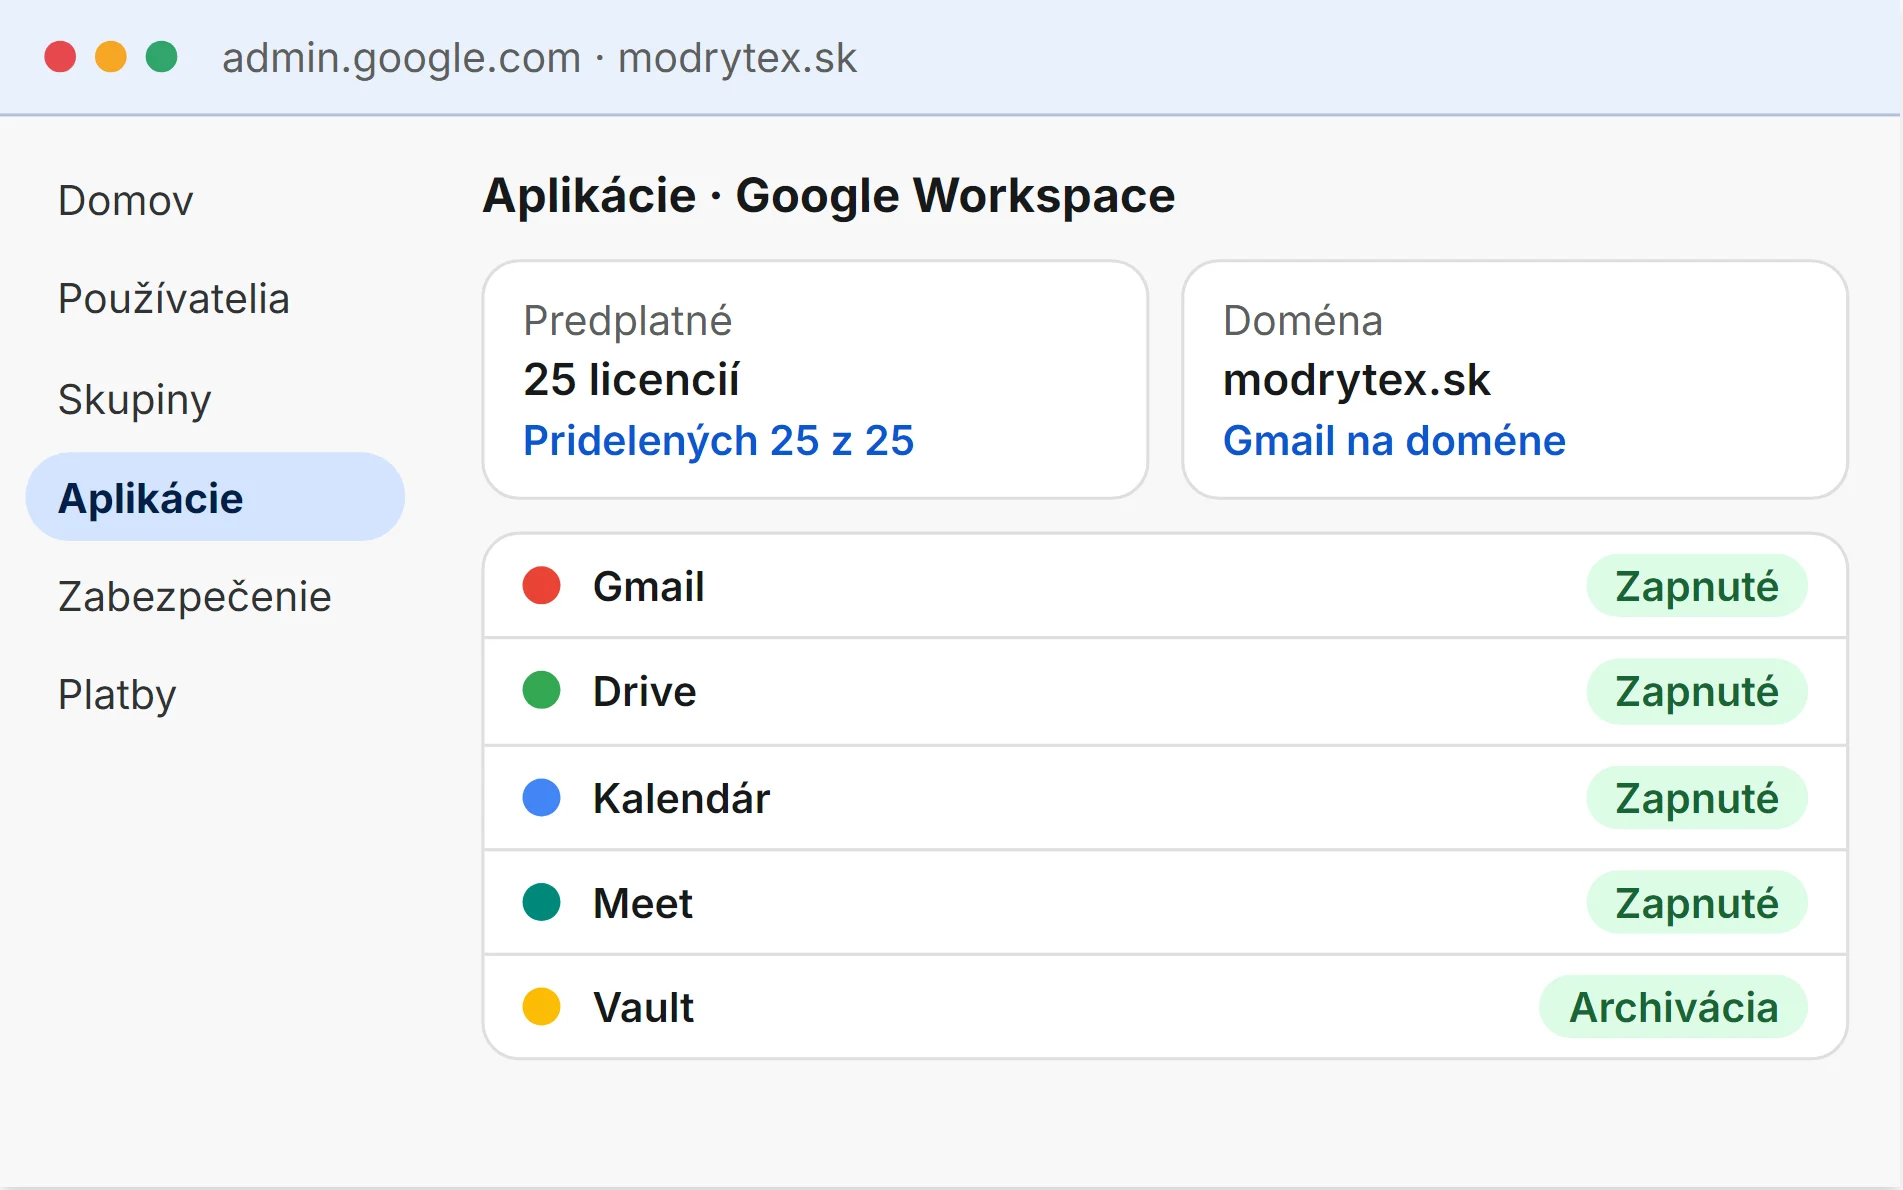Click the Aplikácie · Google Workspace heading
The image size is (1903, 1190).
pos(828,196)
